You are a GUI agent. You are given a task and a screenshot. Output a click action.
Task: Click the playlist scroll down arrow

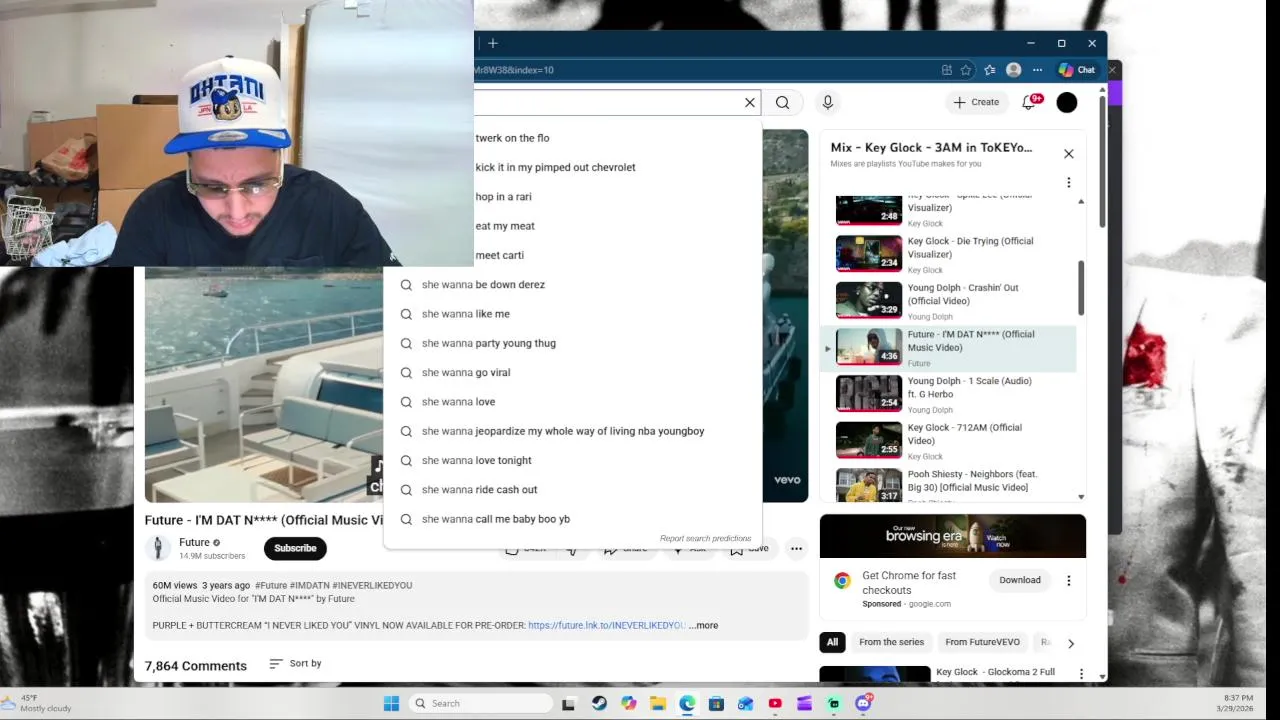[1081, 497]
